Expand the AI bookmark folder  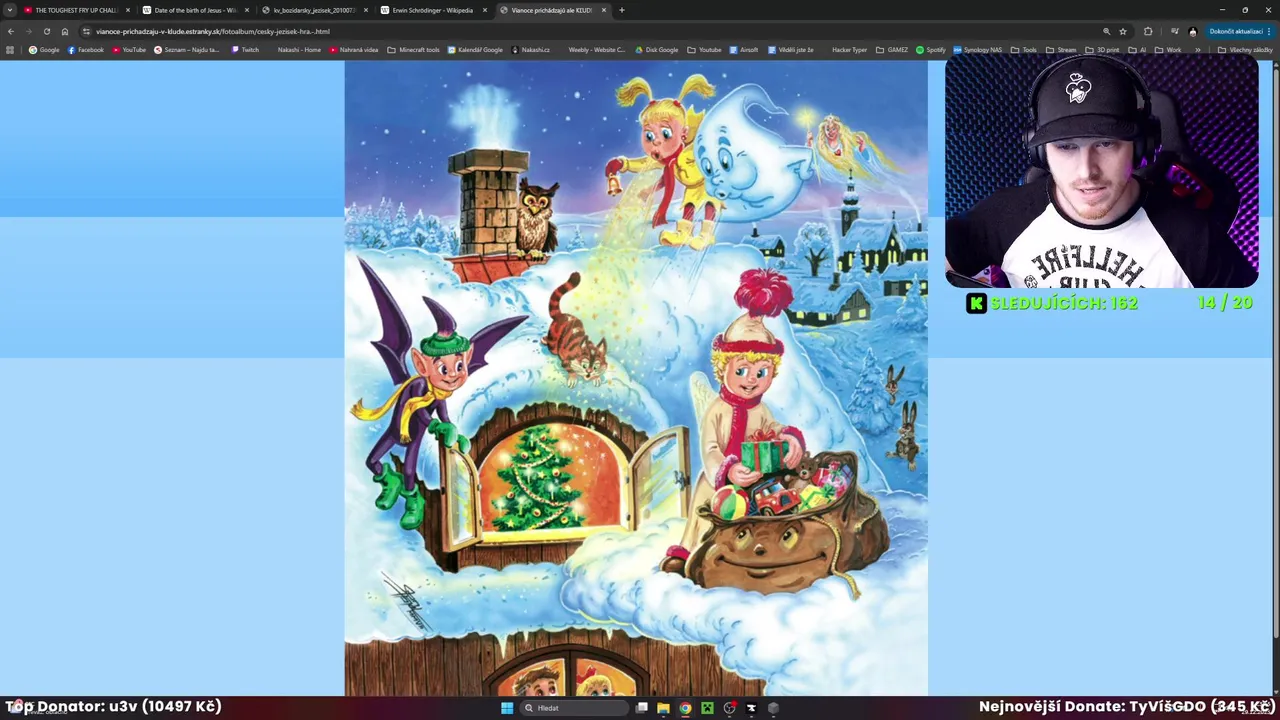coord(1136,50)
